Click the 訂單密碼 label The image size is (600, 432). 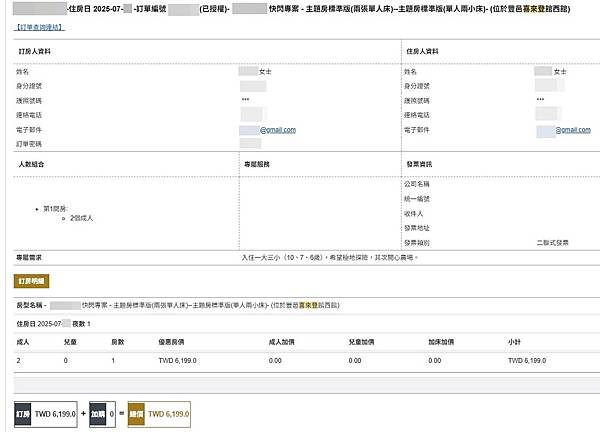(x=29, y=144)
